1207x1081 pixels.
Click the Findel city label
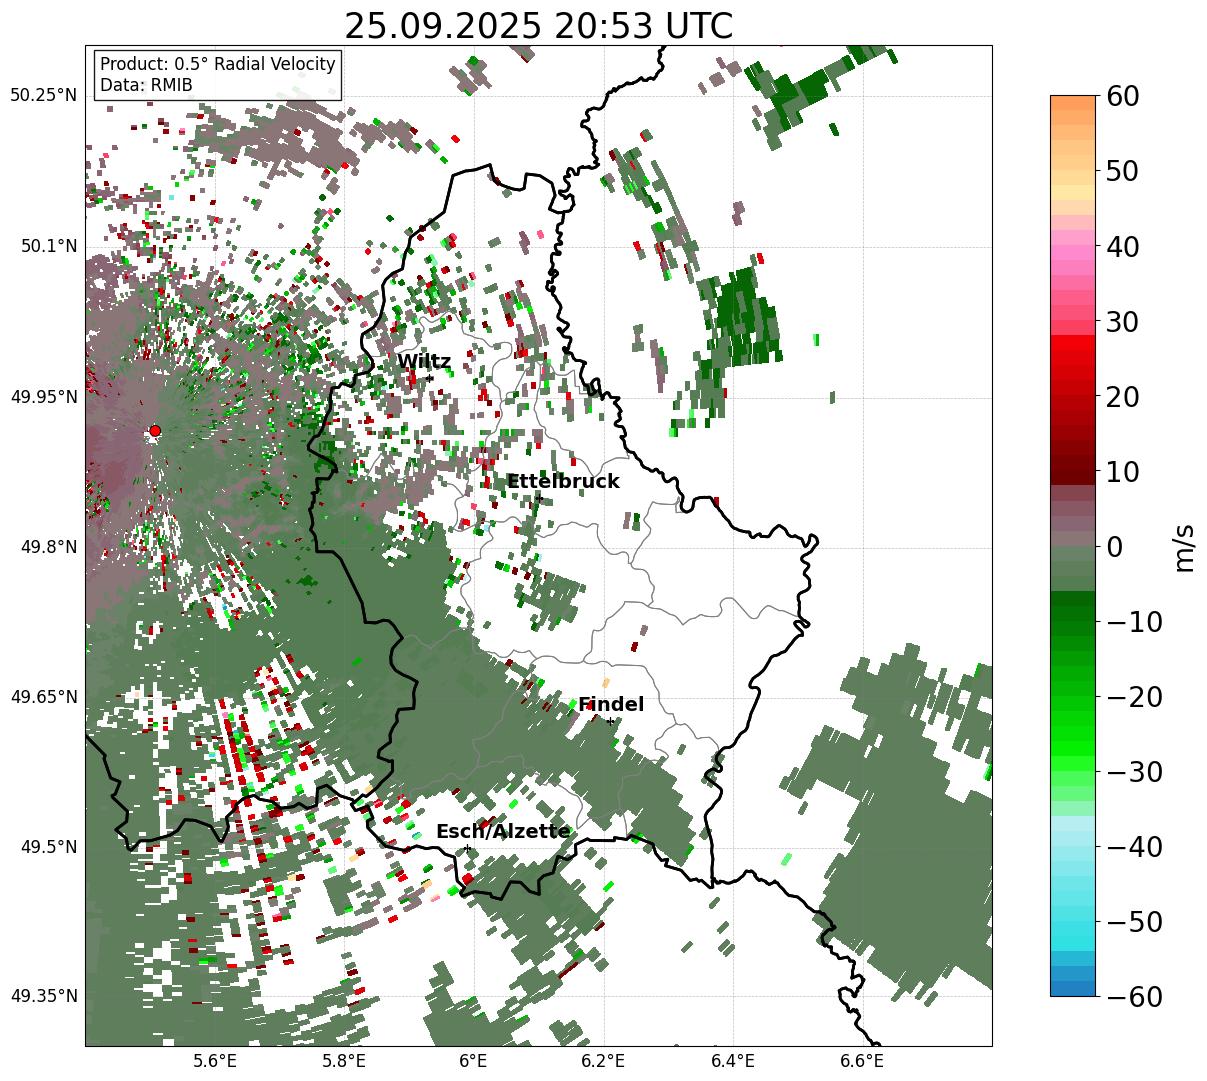pos(611,705)
